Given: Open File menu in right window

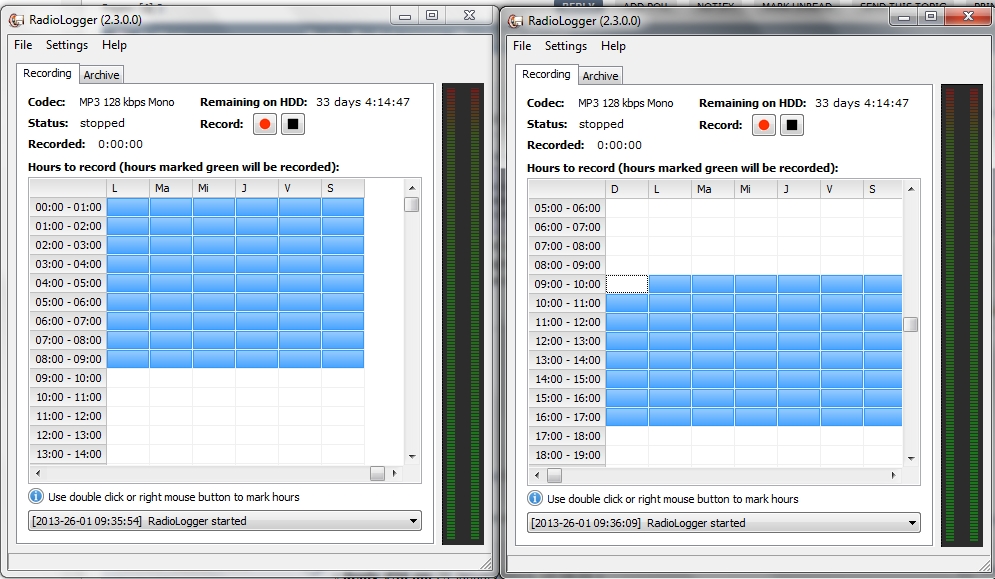Looking at the screenshot, I should [x=522, y=46].
